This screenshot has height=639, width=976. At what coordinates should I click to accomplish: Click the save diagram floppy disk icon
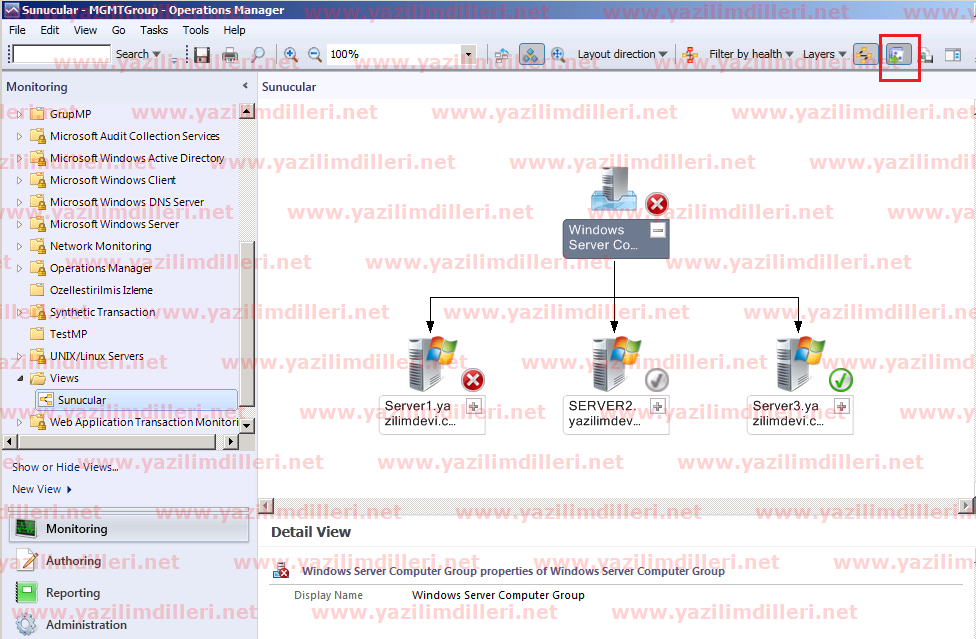[x=202, y=55]
